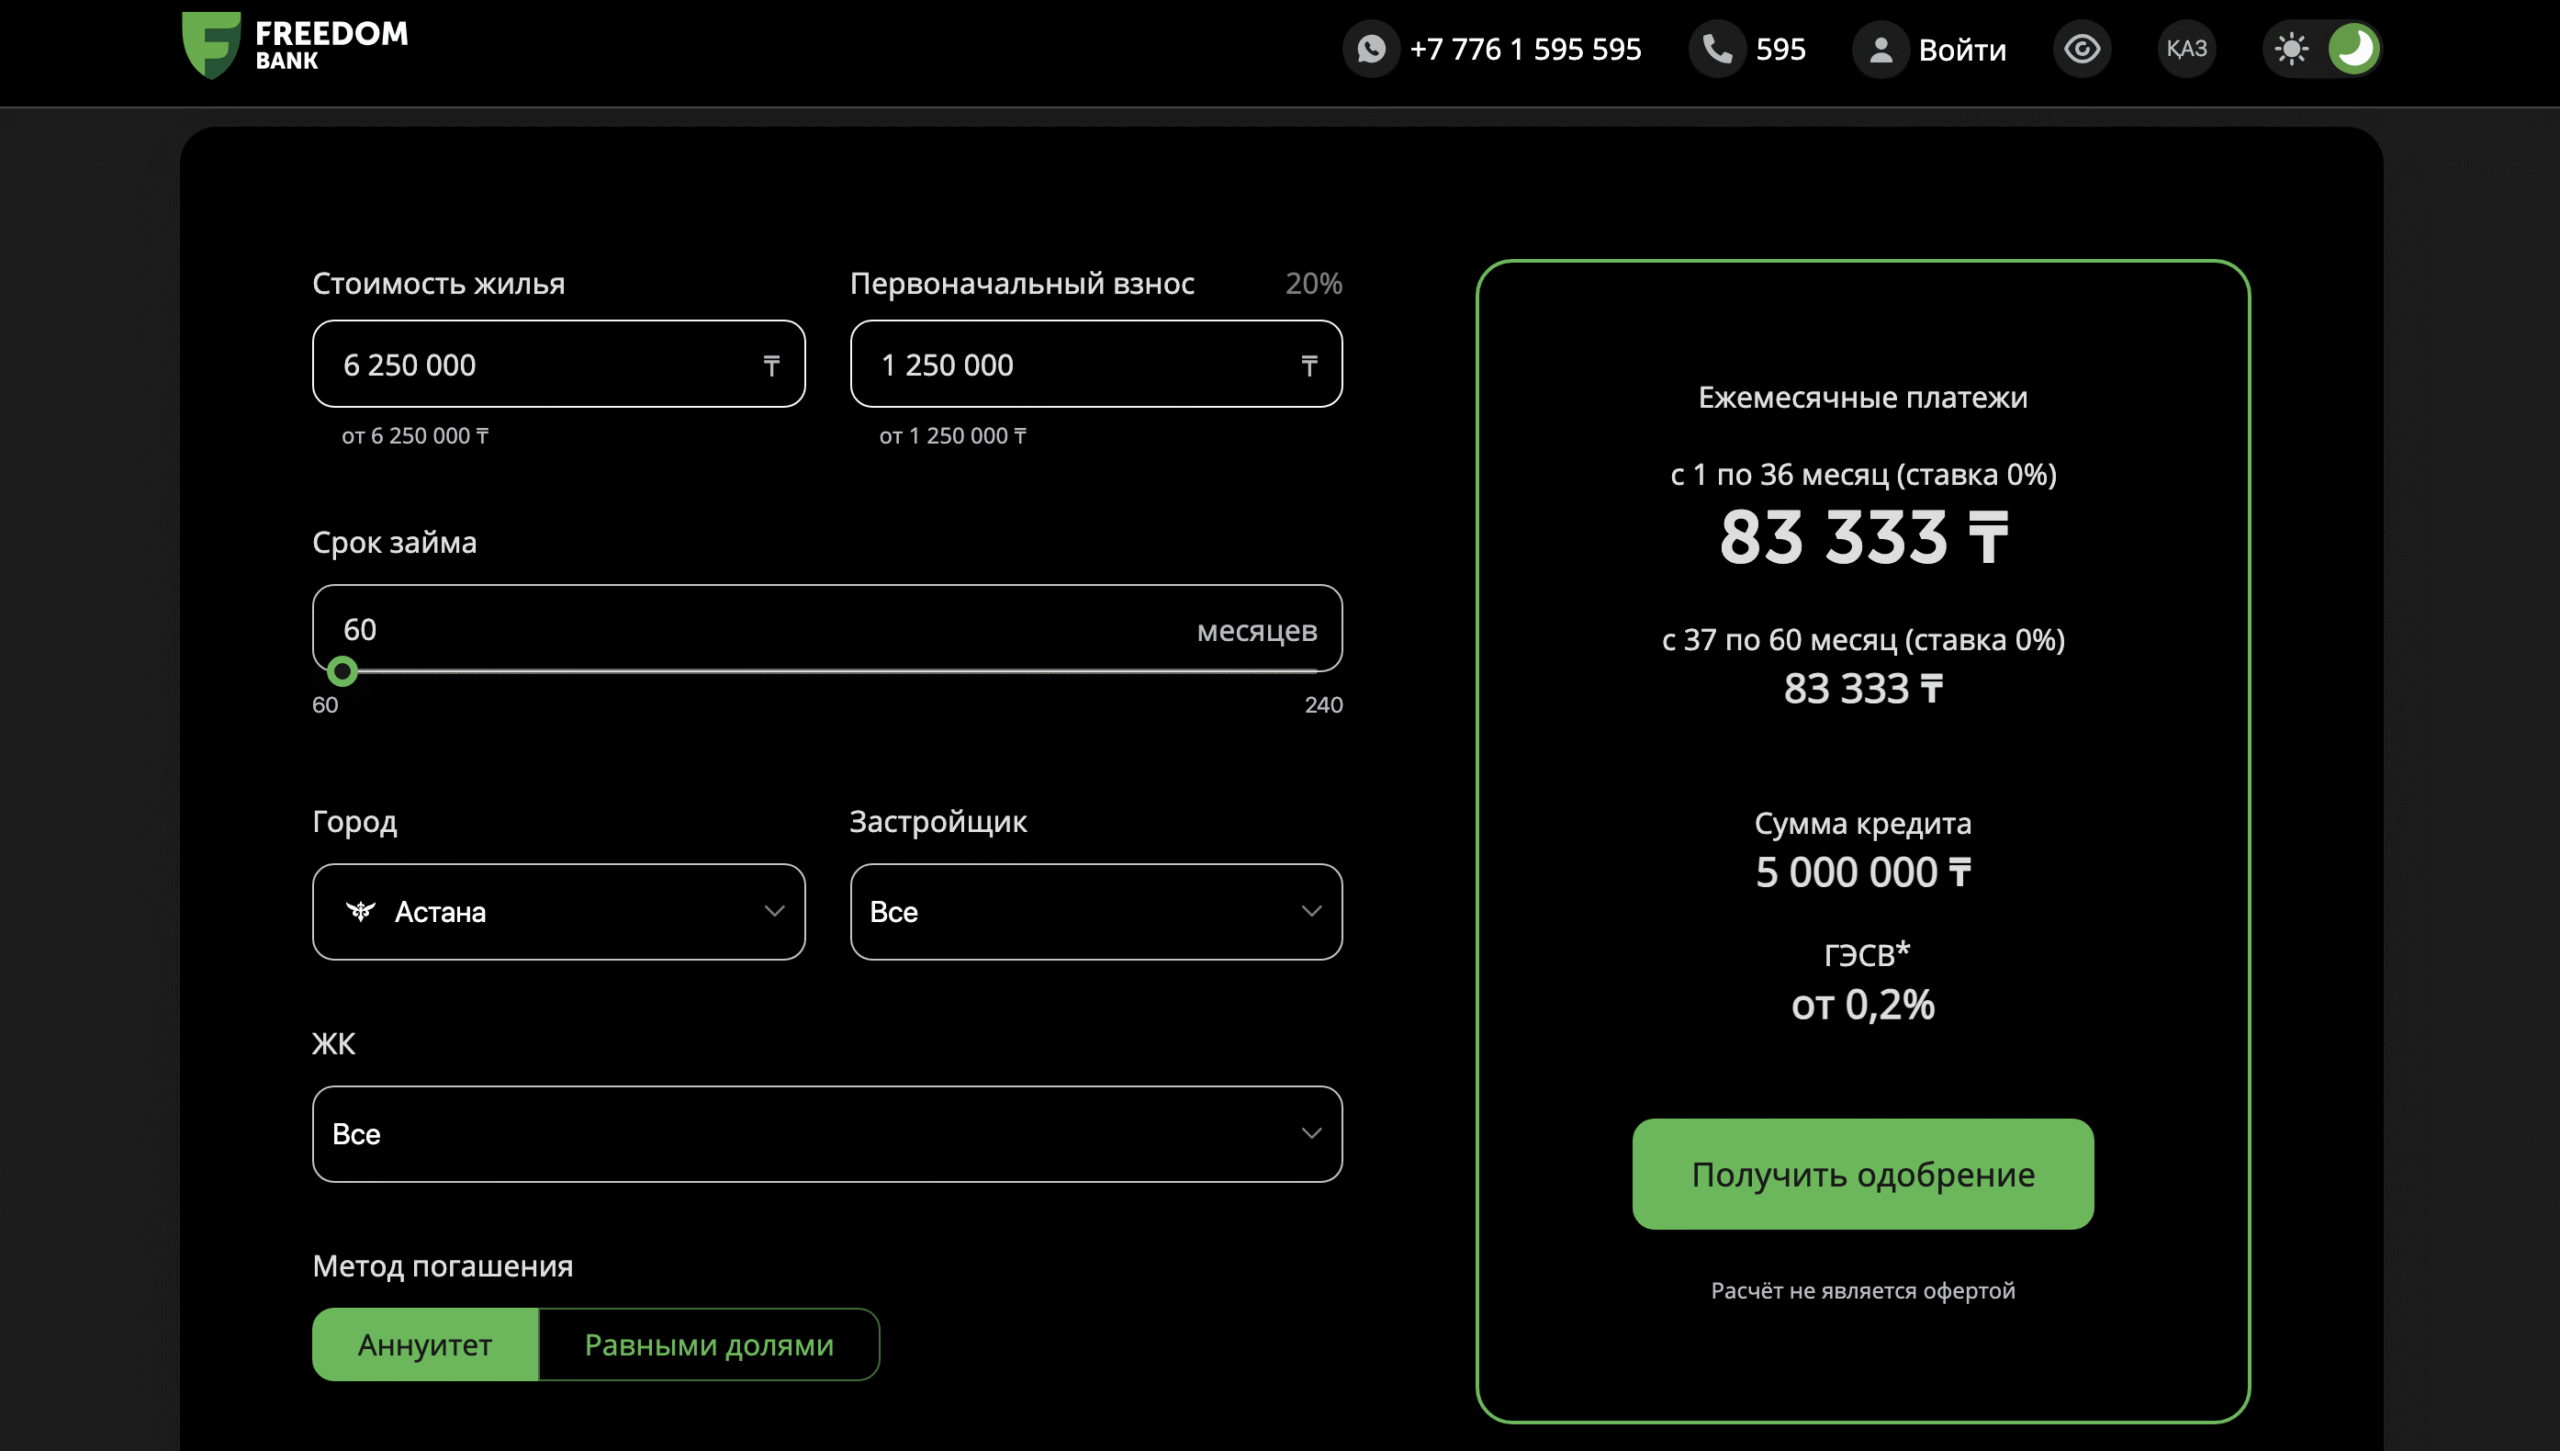Select Равными долями repayment method
Image resolution: width=2560 pixels, height=1451 pixels.
(x=709, y=1344)
